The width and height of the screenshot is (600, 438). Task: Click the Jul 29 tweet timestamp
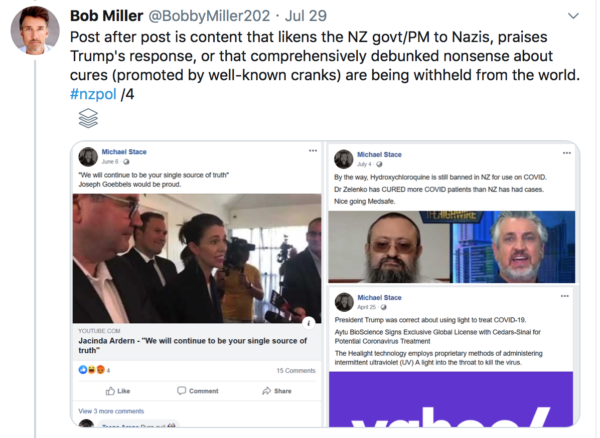point(305,16)
